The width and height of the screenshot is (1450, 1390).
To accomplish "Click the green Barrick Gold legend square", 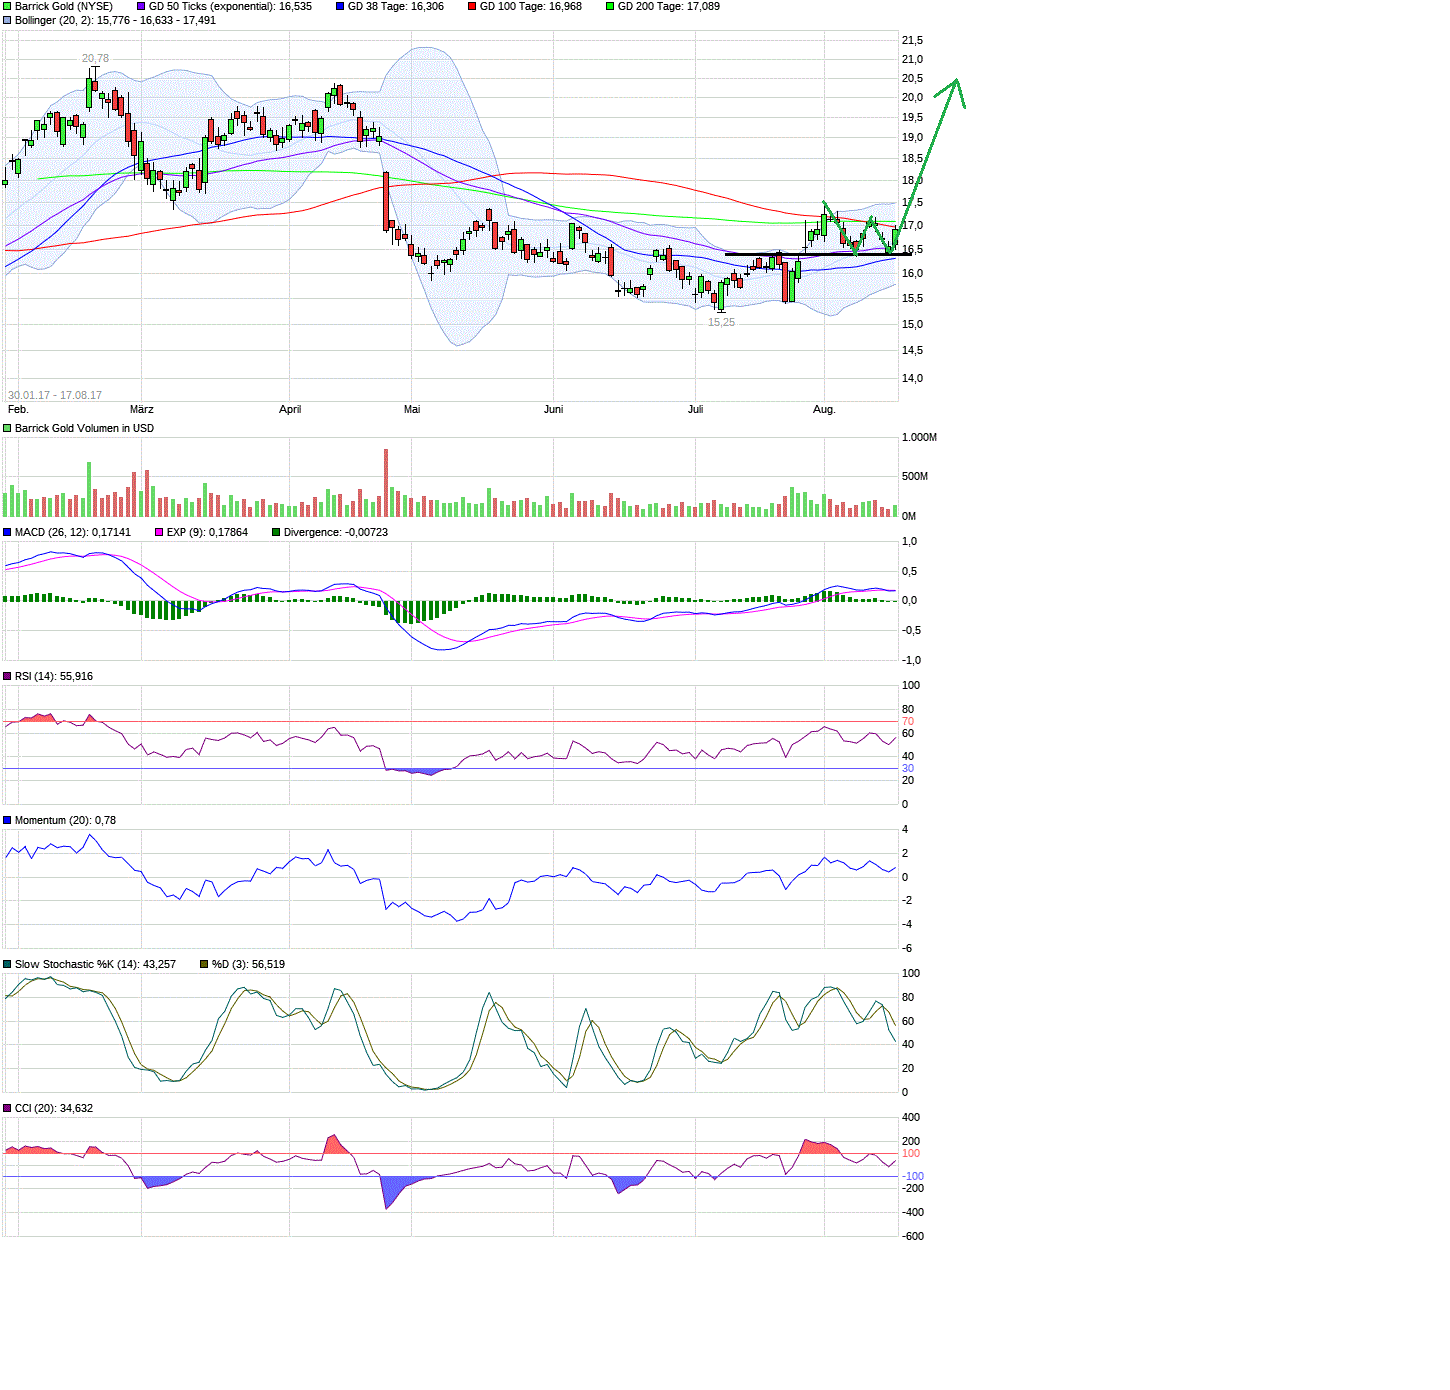I will 6,6.
